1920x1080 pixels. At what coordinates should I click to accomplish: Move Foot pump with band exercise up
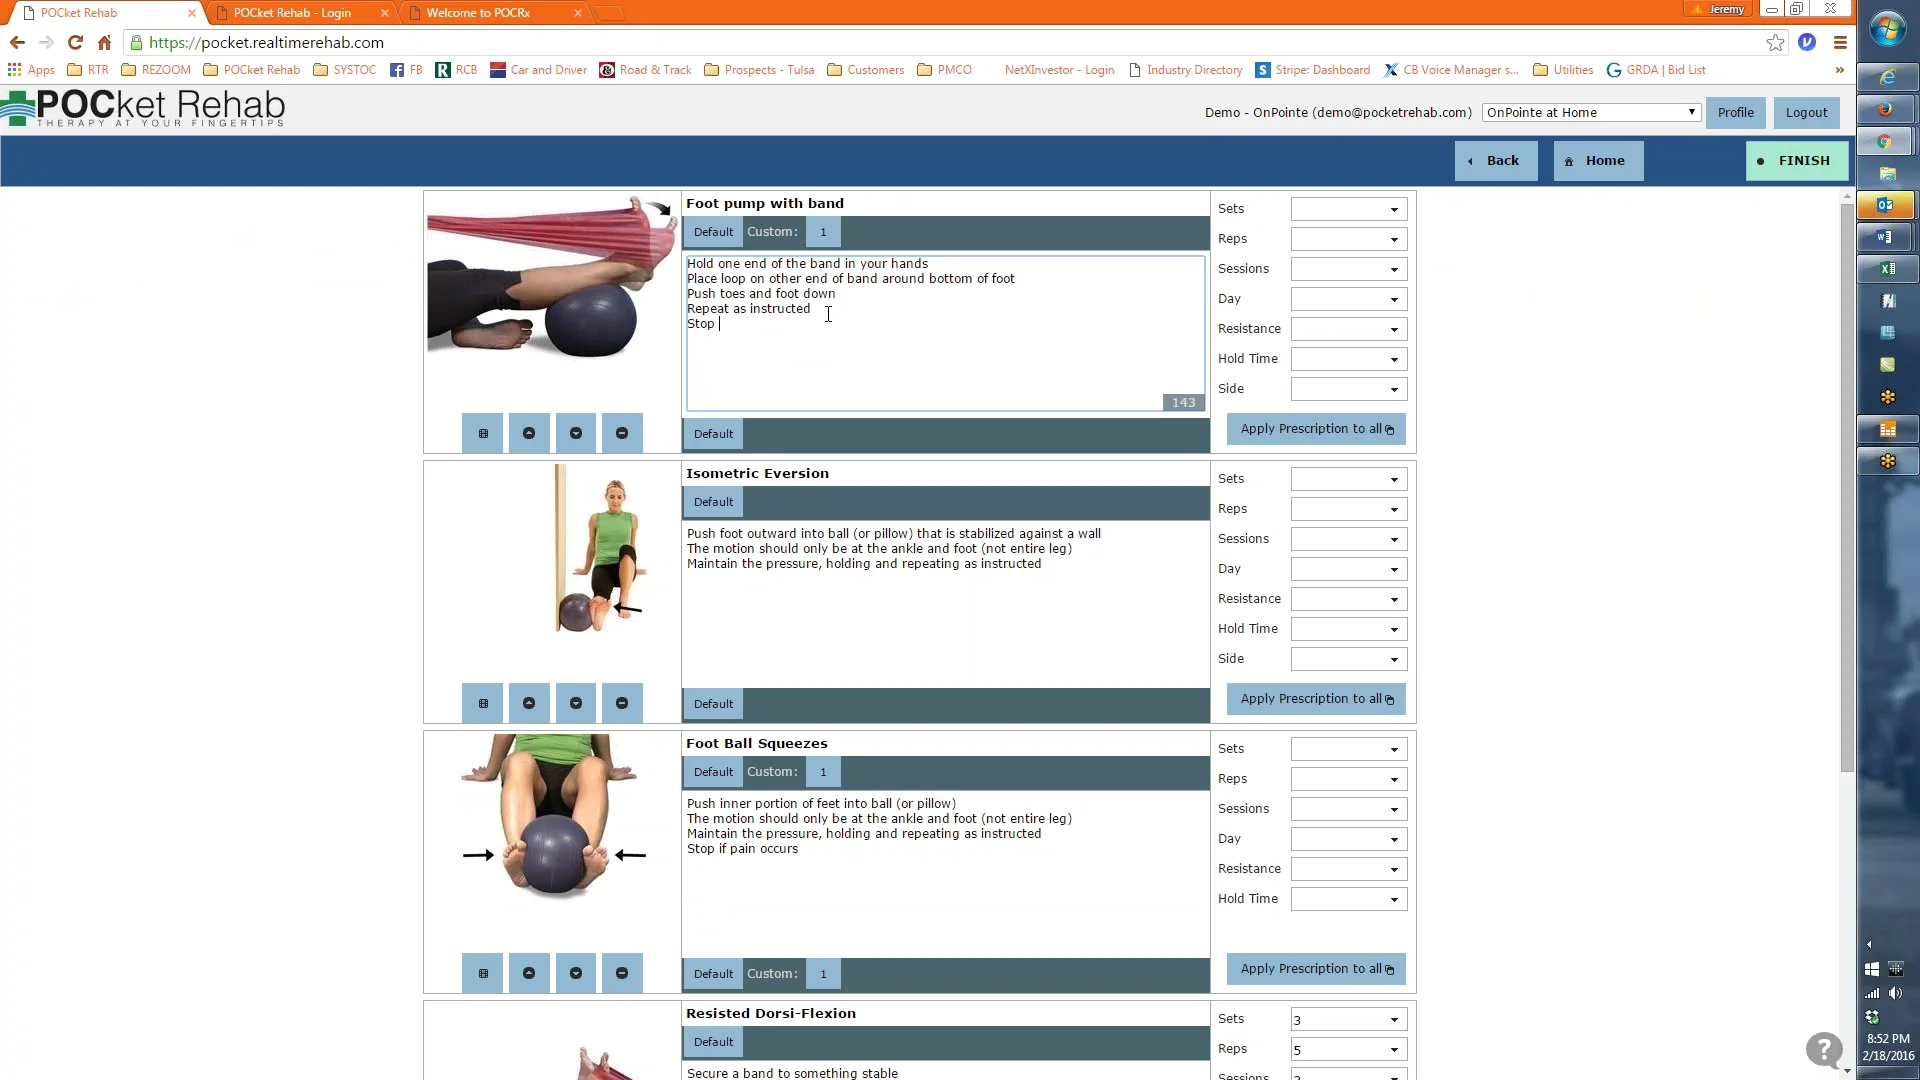pyautogui.click(x=529, y=433)
